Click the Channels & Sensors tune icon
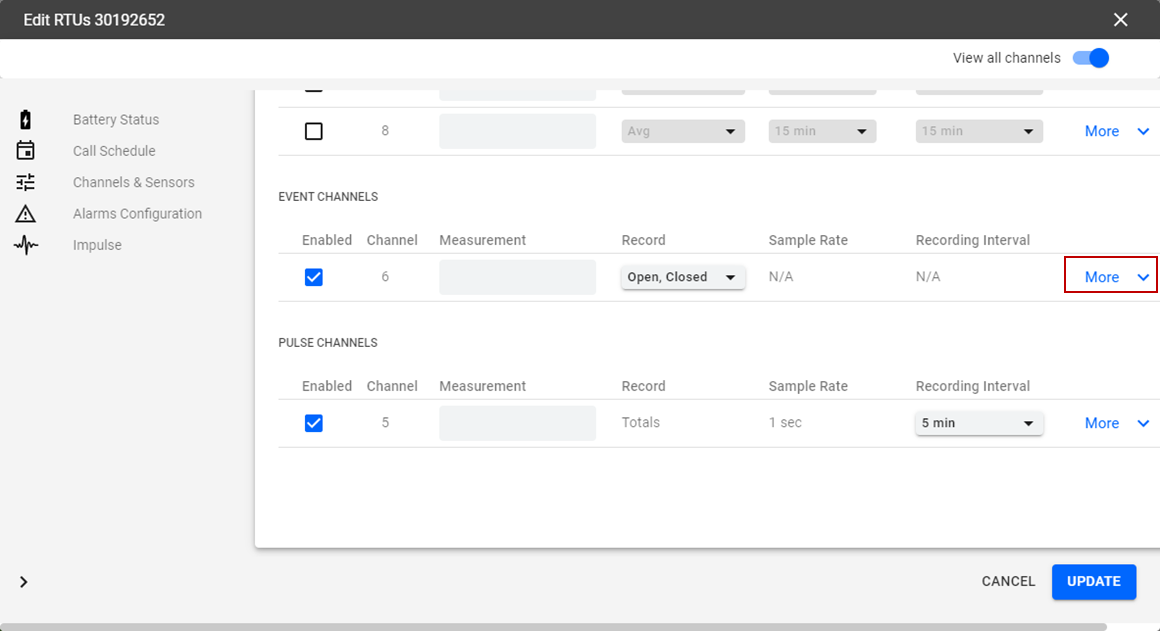 [26, 182]
